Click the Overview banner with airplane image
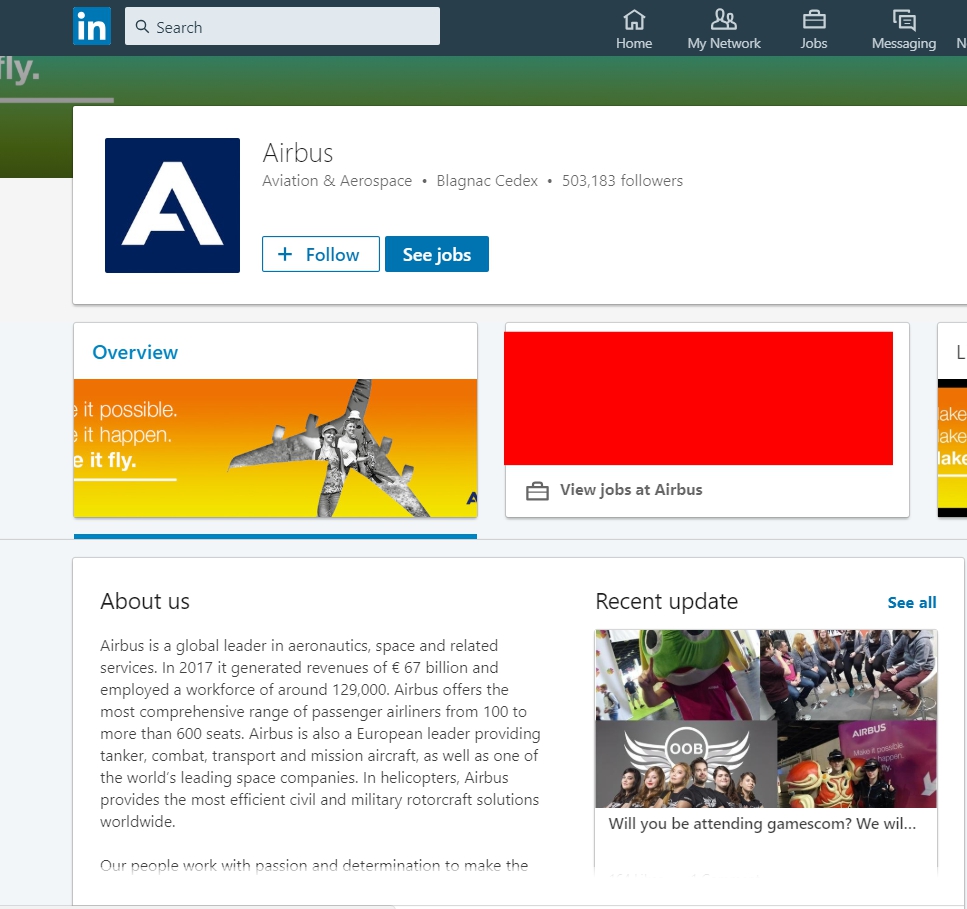 (x=275, y=447)
